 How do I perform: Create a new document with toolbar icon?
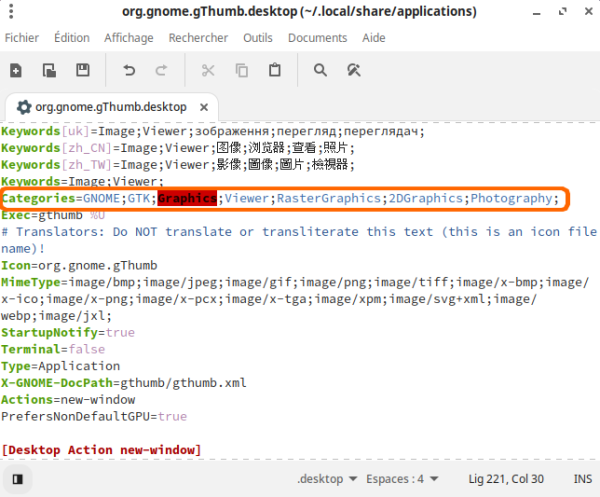pyautogui.click(x=17, y=70)
